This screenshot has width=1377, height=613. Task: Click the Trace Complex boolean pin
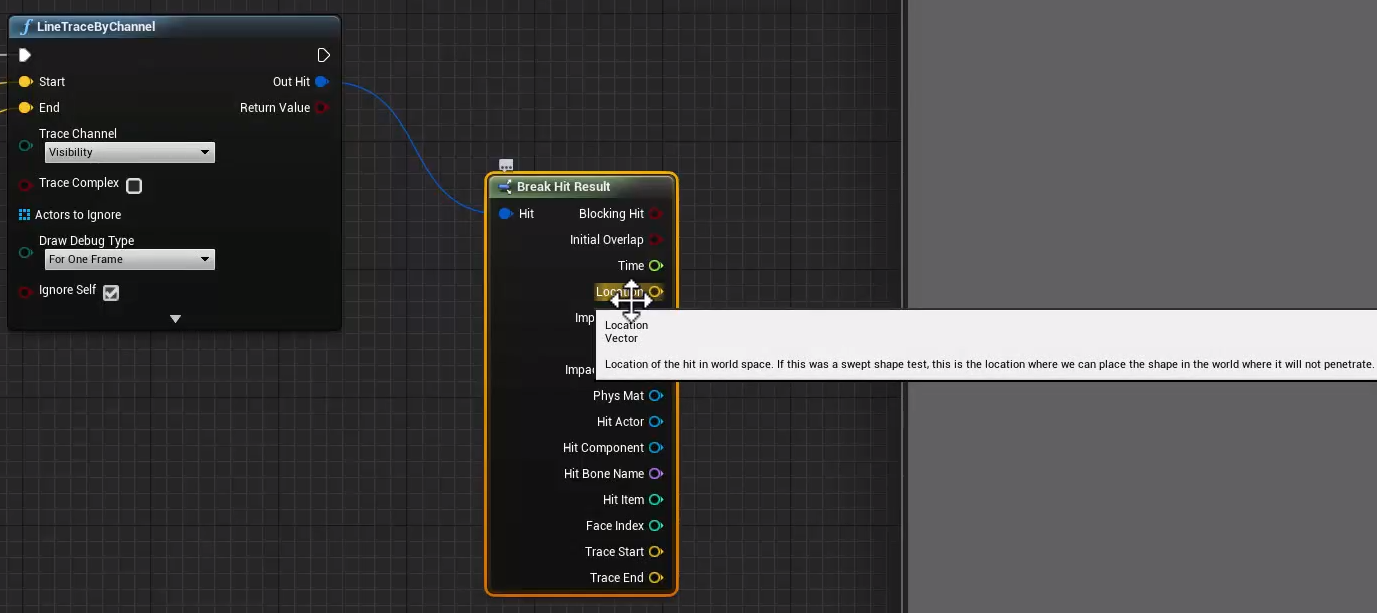(25, 185)
